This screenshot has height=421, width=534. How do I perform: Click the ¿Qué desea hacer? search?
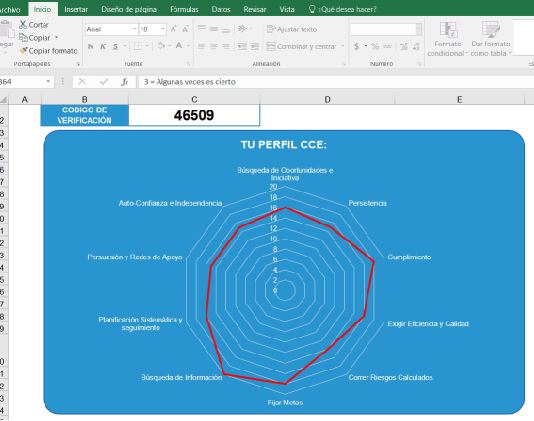pyautogui.click(x=342, y=9)
